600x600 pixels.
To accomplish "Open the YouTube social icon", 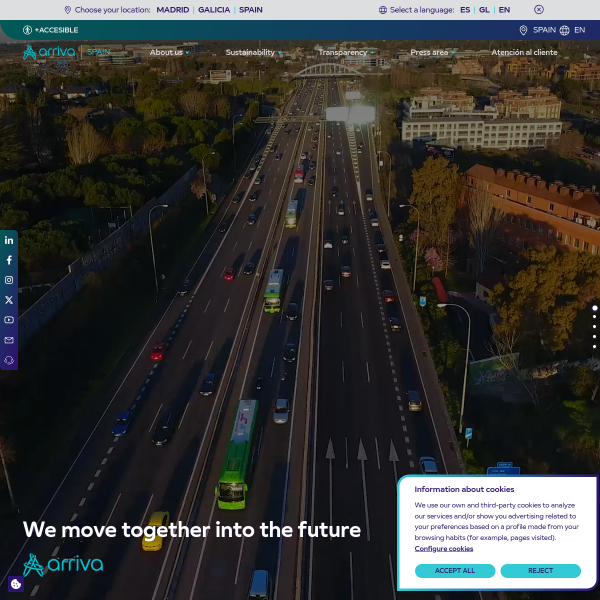I will (x=9, y=320).
